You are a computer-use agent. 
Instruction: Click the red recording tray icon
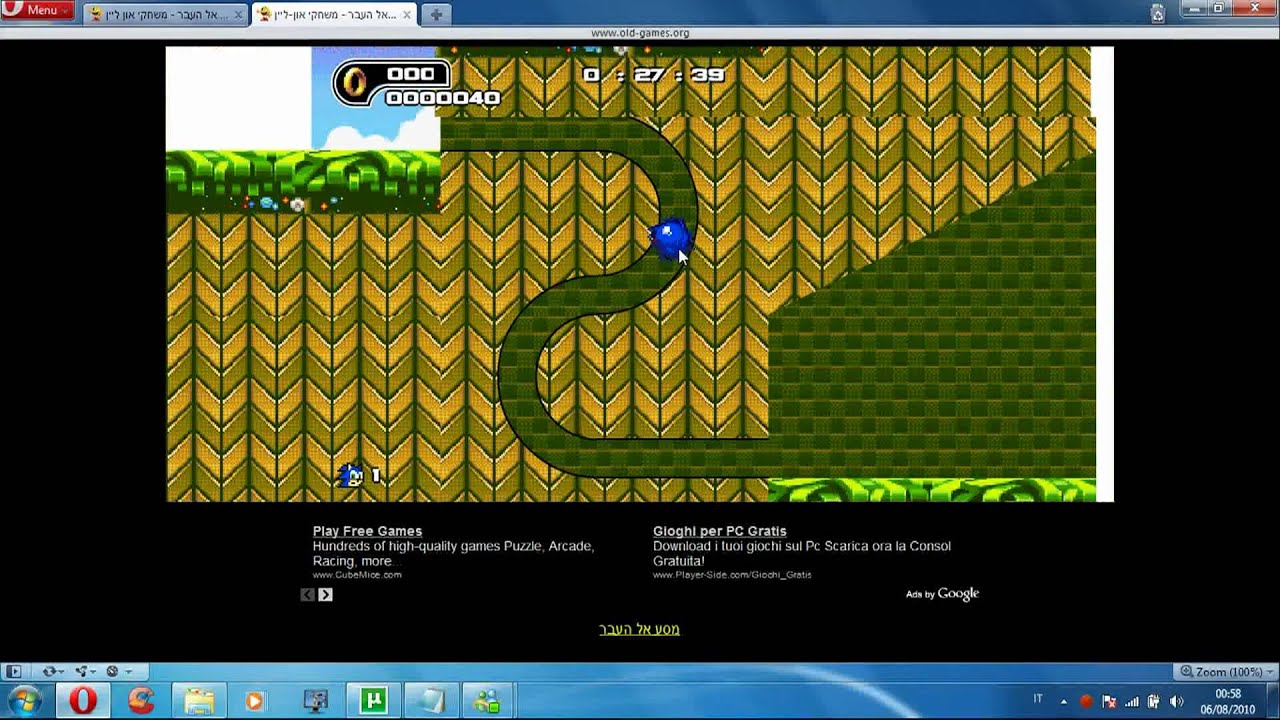(x=1086, y=701)
